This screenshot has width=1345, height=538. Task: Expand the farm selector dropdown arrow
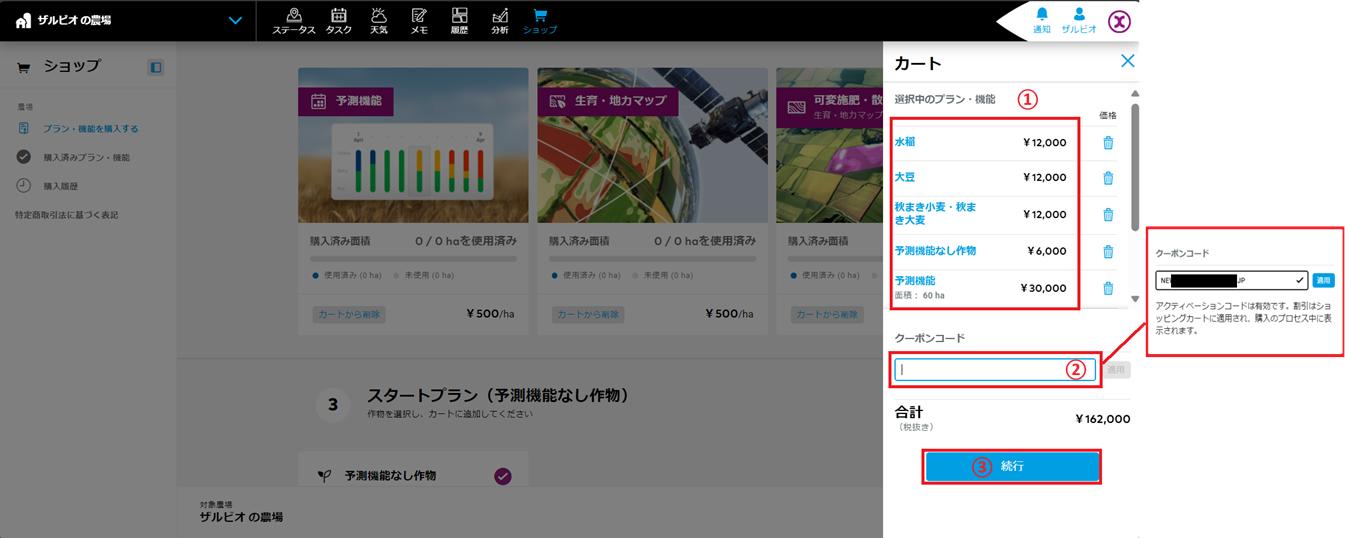pos(235,20)
